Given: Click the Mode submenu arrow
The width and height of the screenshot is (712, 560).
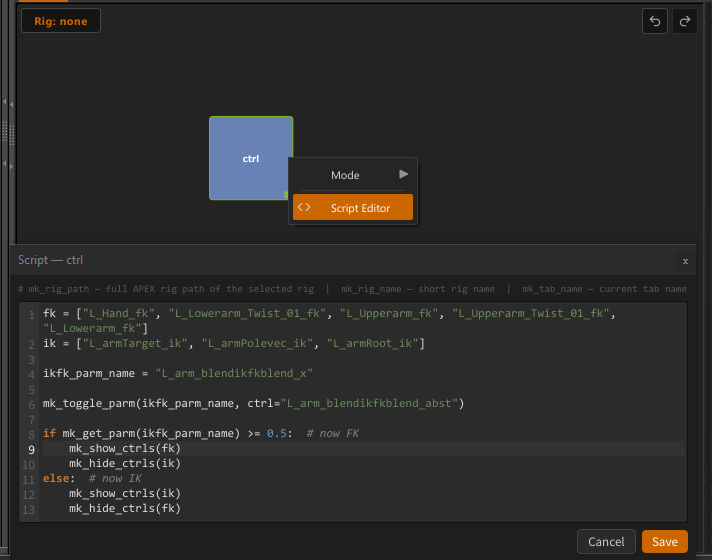Looking at the screenshot, I should [x=403, y=174].
